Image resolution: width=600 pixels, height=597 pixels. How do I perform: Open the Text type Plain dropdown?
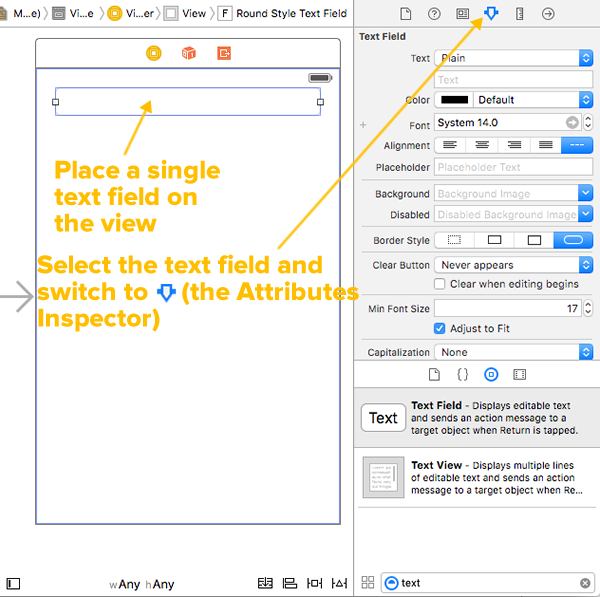514,58
